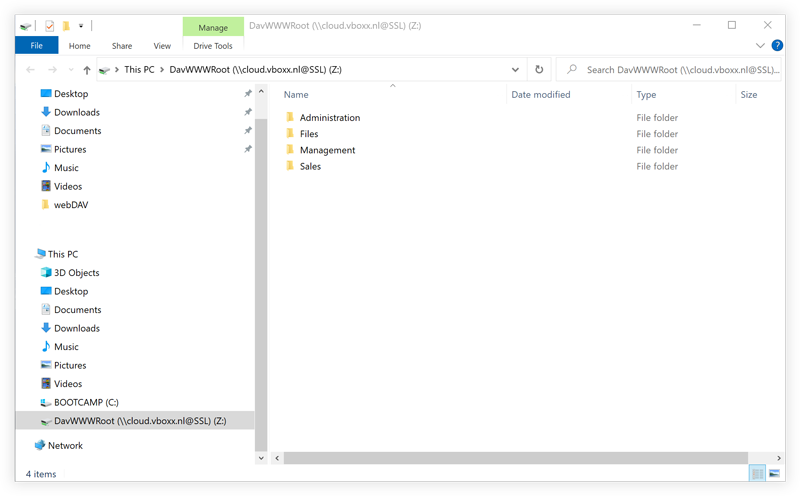Click the magnifier search icon

point(572,69)
